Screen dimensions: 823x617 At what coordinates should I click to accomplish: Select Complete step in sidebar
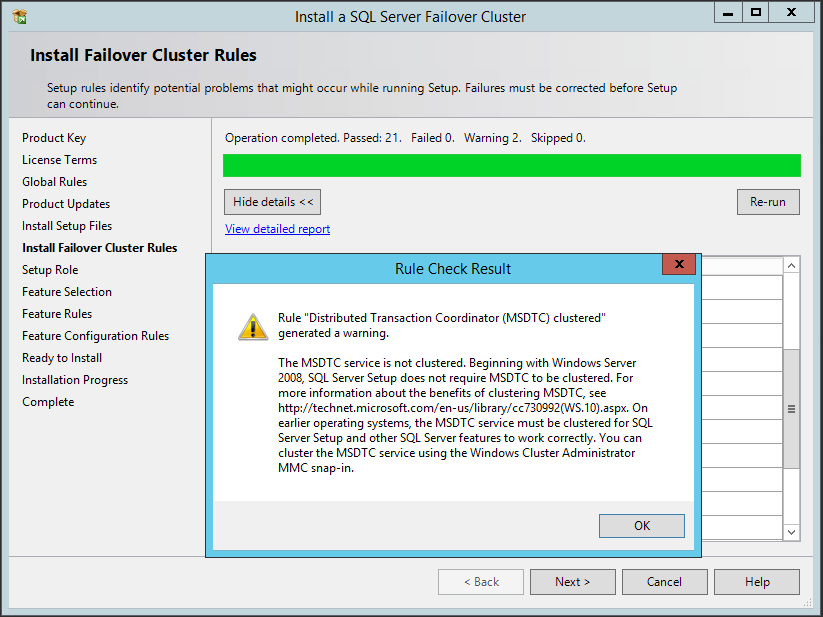coord(48,402)
